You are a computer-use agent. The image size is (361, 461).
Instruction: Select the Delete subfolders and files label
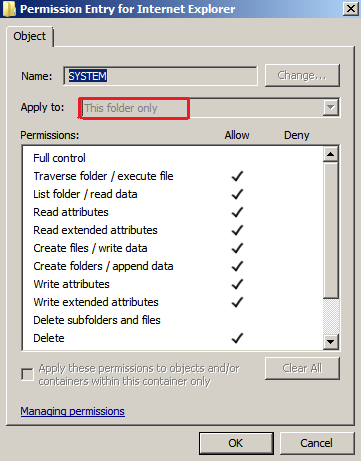(97, 320)
